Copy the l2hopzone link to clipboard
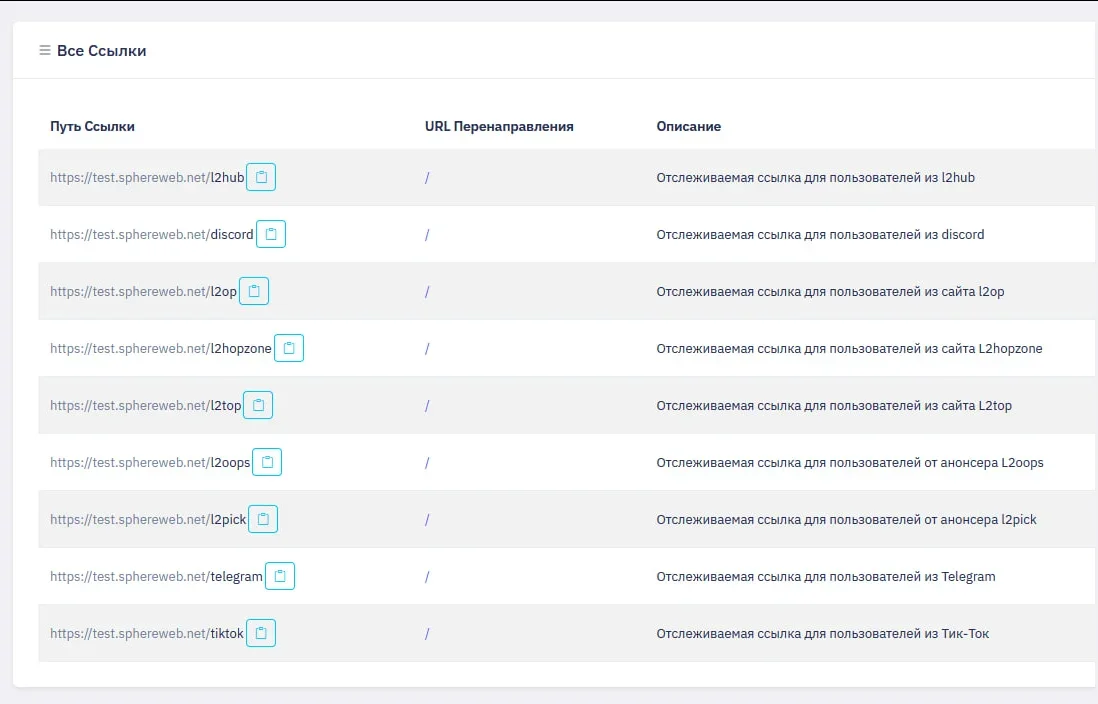1098x704 pixels. tap(289, 348)
